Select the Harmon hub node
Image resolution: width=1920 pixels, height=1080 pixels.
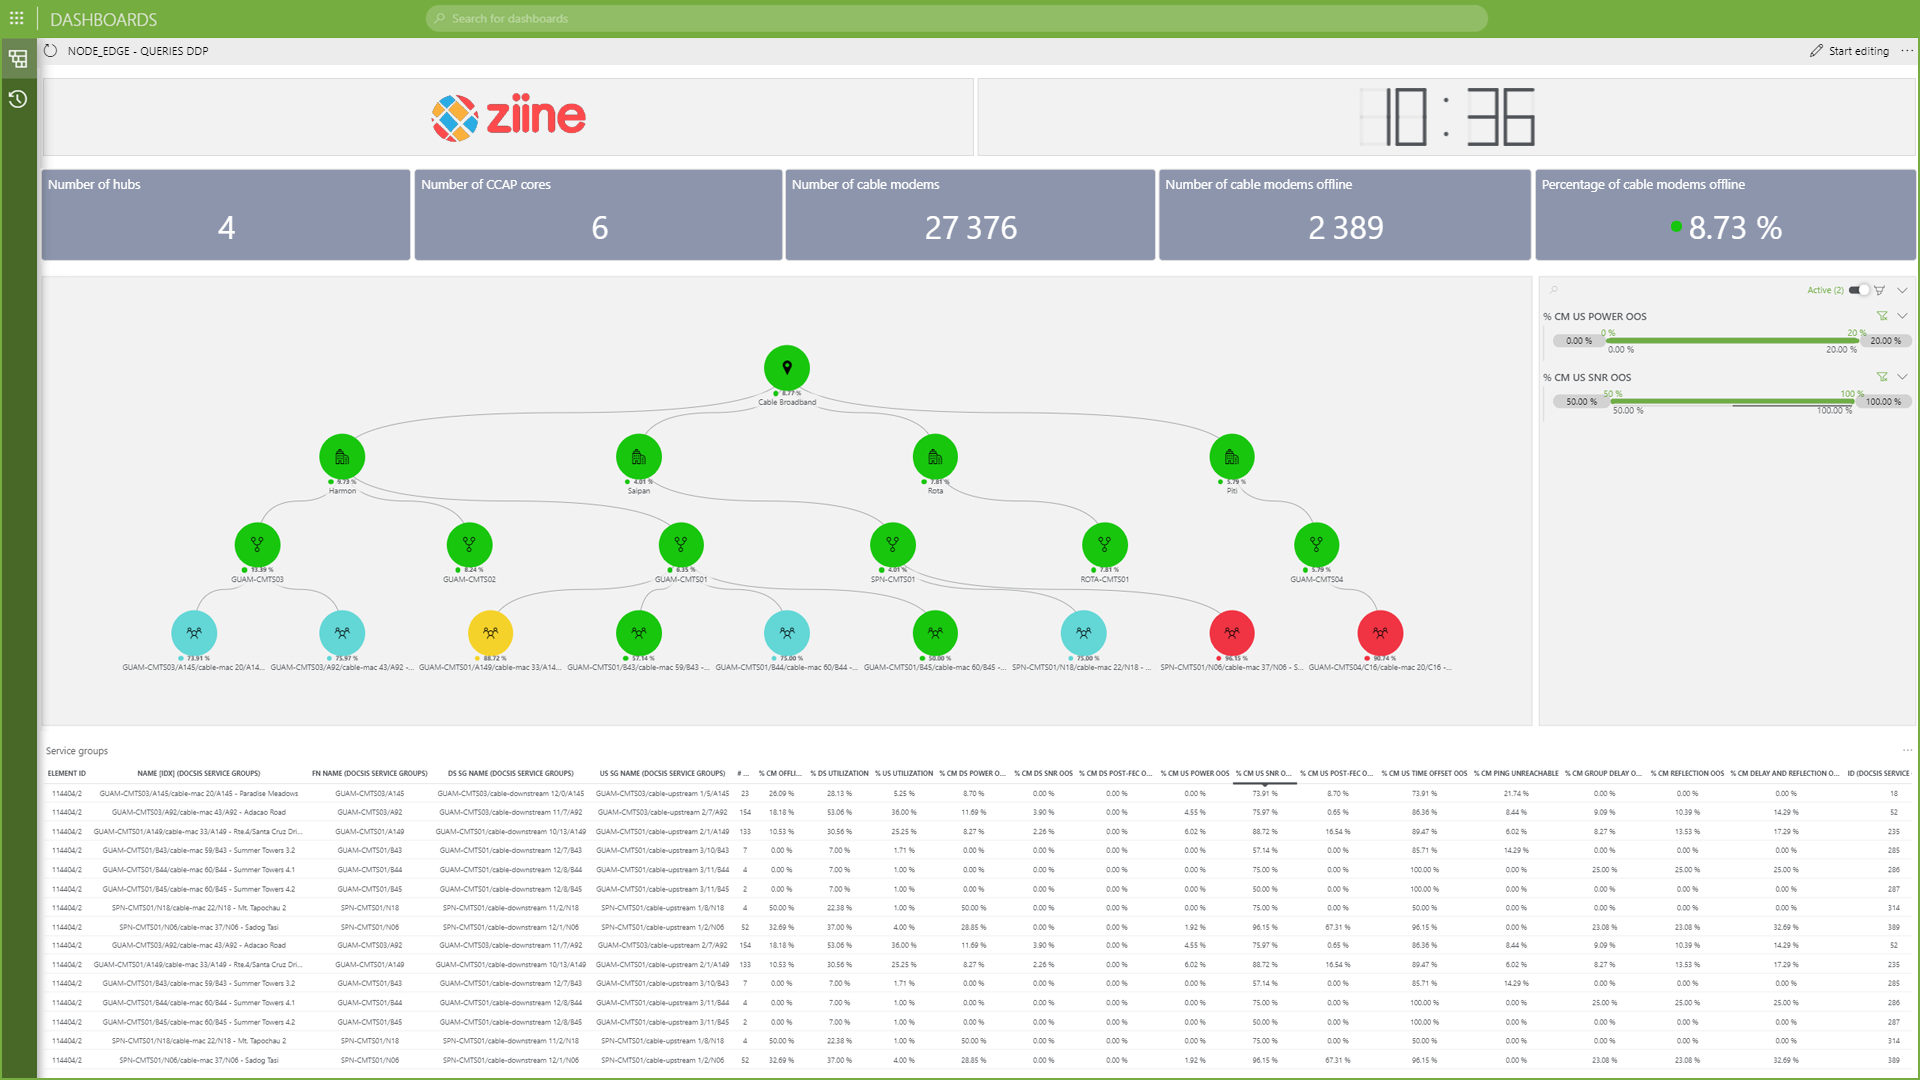point(342,457)
